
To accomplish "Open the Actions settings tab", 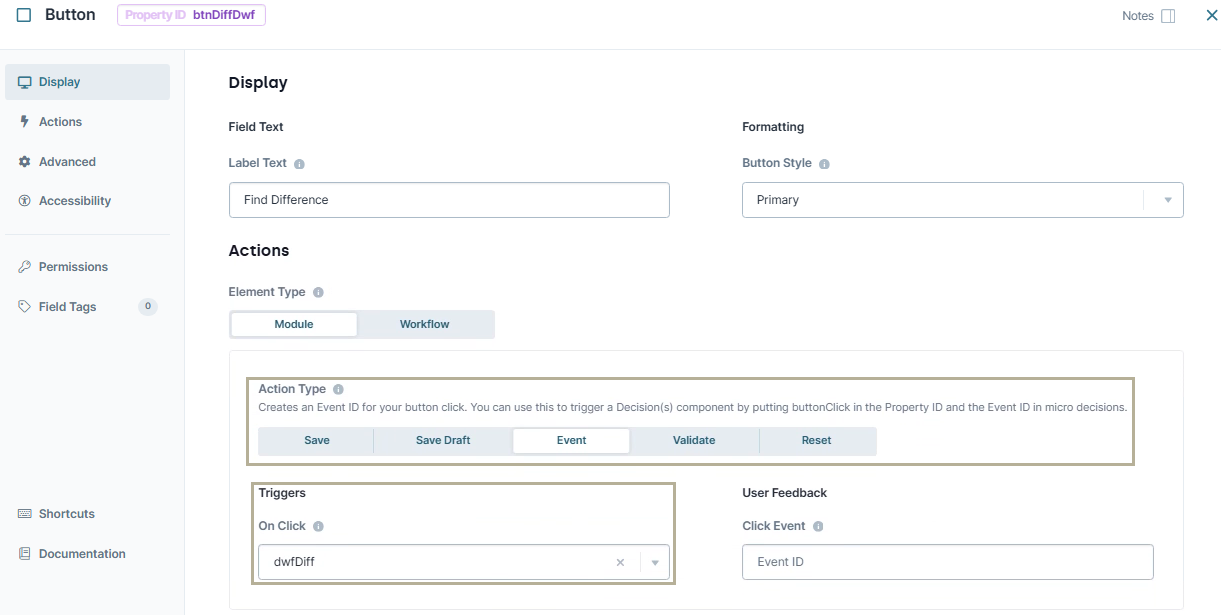I will (60, 122).
